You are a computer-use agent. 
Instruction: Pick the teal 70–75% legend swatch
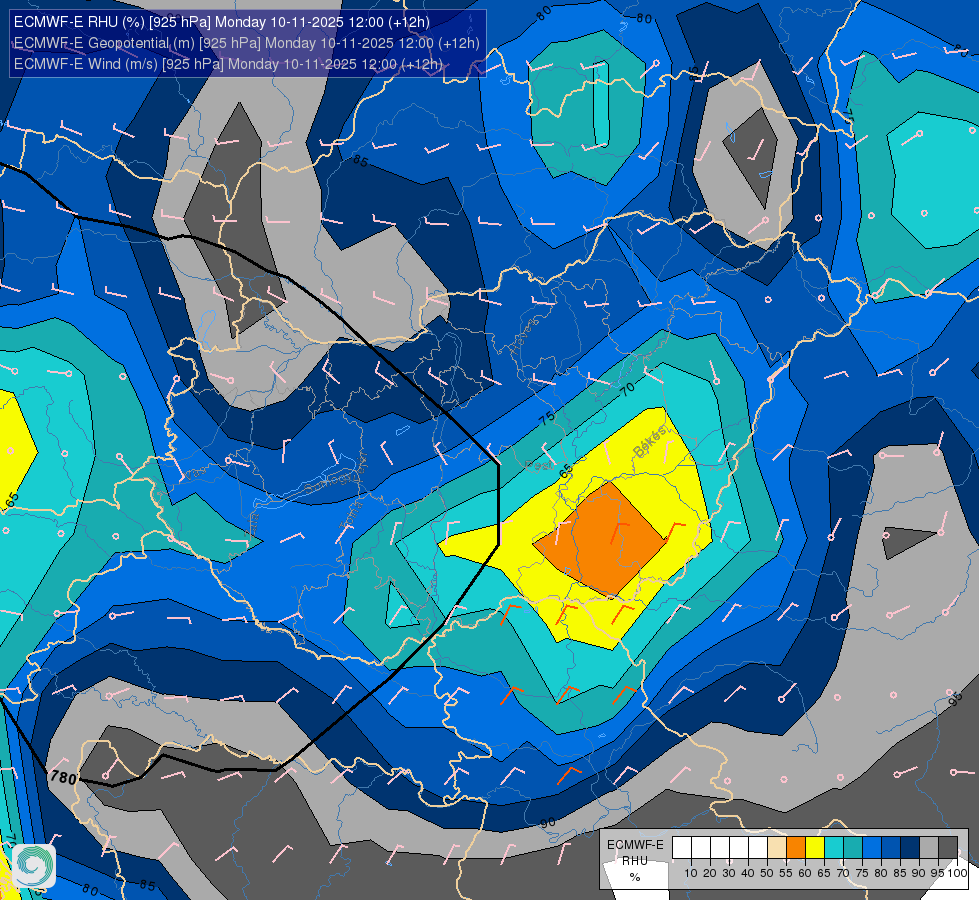853,847
